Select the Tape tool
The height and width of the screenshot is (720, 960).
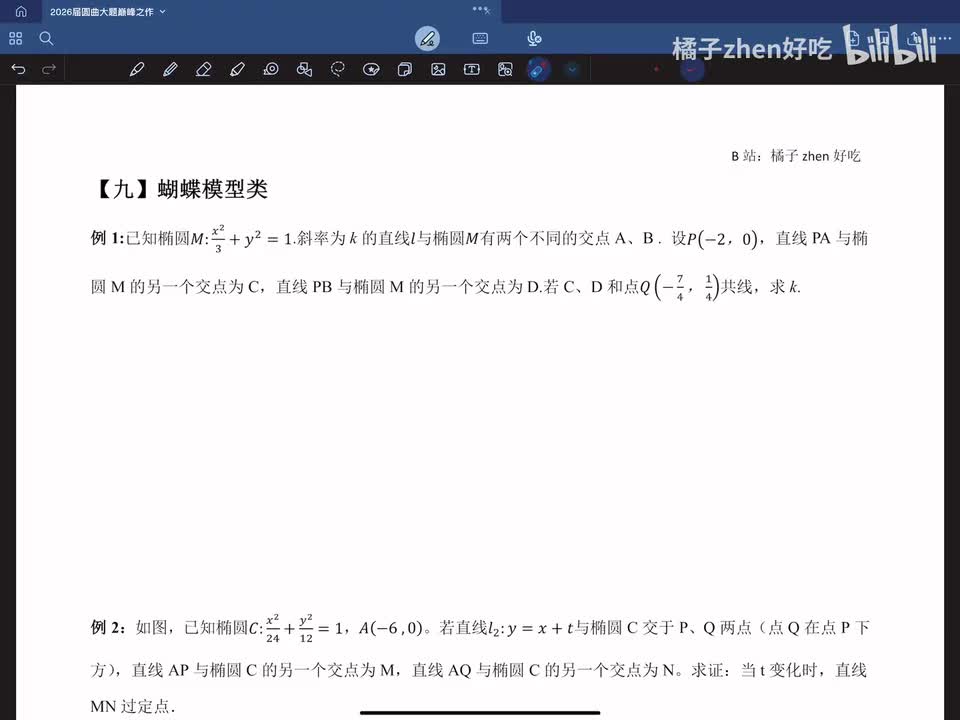click(x=271, y=69)
